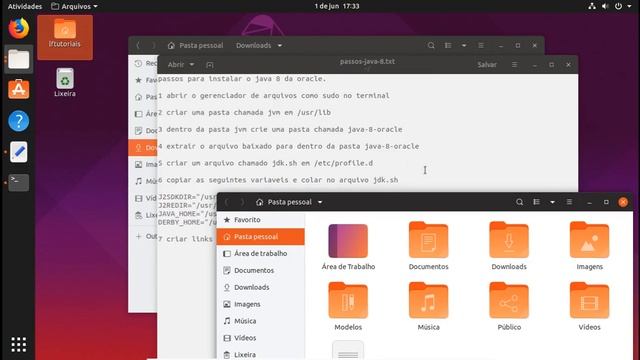Open the Help icon in dock

point(19,121)
